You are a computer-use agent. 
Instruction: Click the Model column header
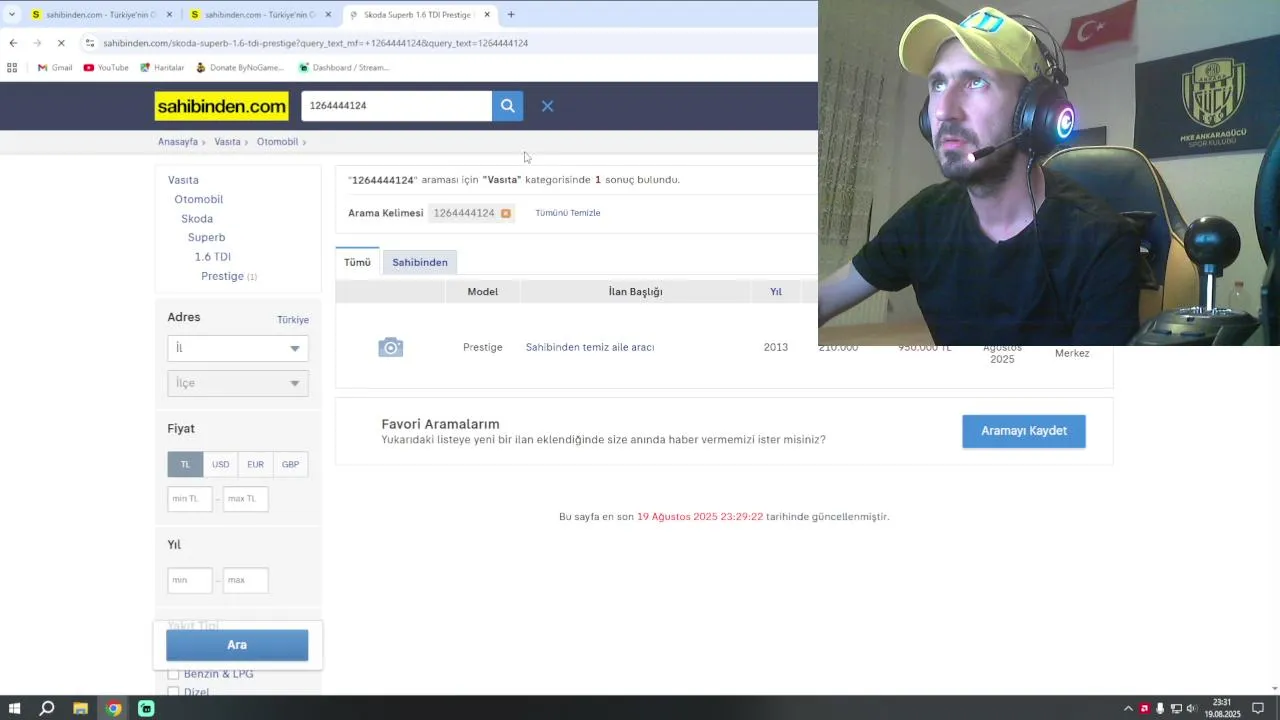click(x=482, y=291)
